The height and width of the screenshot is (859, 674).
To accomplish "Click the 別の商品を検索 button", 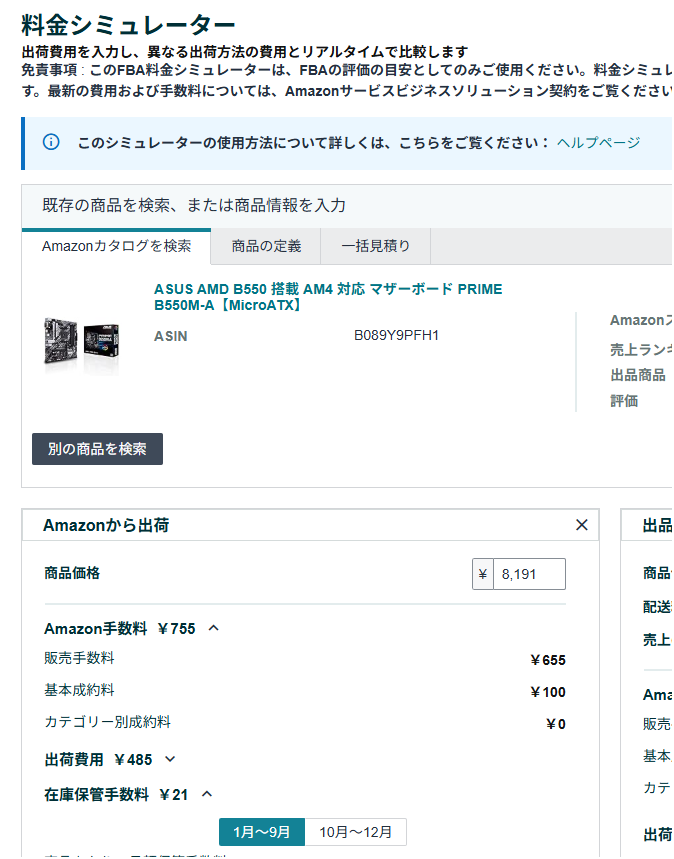I will coord(97,449).
